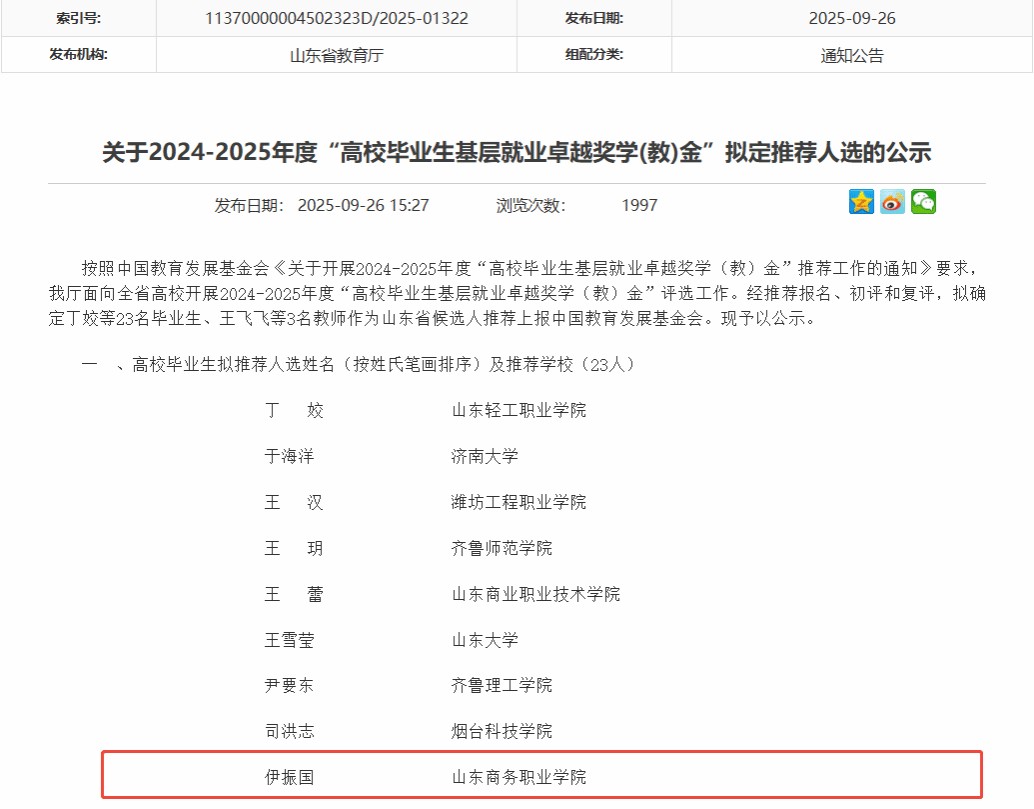Share article via Weibo icon
Viewport: 1034px width, 809px height.
click(x=892, y=202)
